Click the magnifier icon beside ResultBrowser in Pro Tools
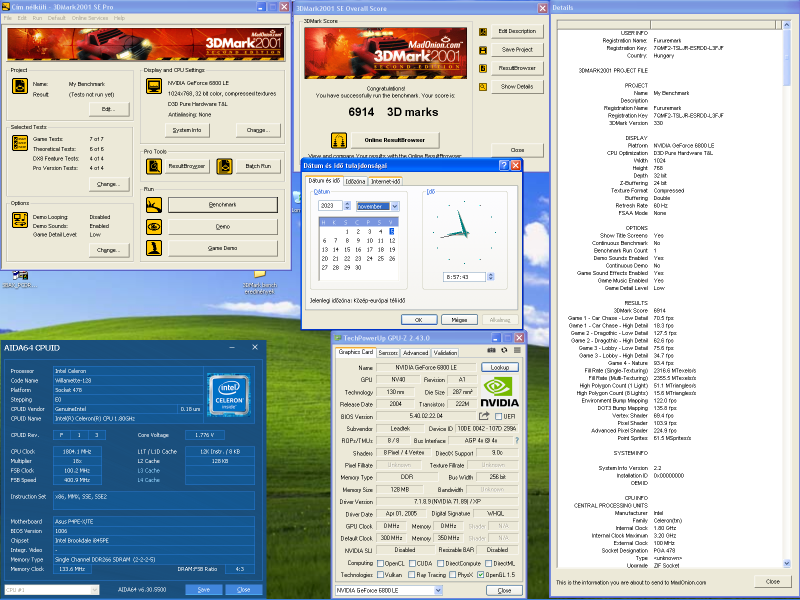Viewport: 800px width, 600px height. click(154, 166)
